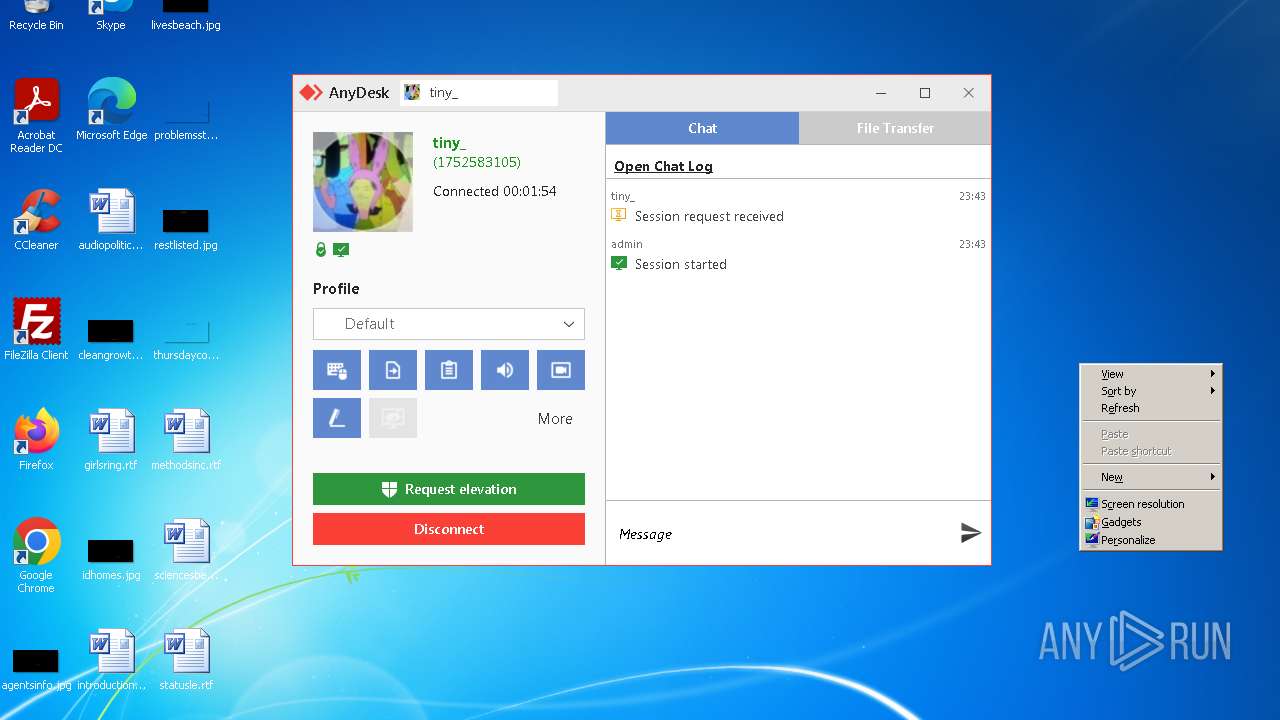1280x720 pixels.
Task: Switch to the File Transfer tab
Action: [x=895, y=128]
